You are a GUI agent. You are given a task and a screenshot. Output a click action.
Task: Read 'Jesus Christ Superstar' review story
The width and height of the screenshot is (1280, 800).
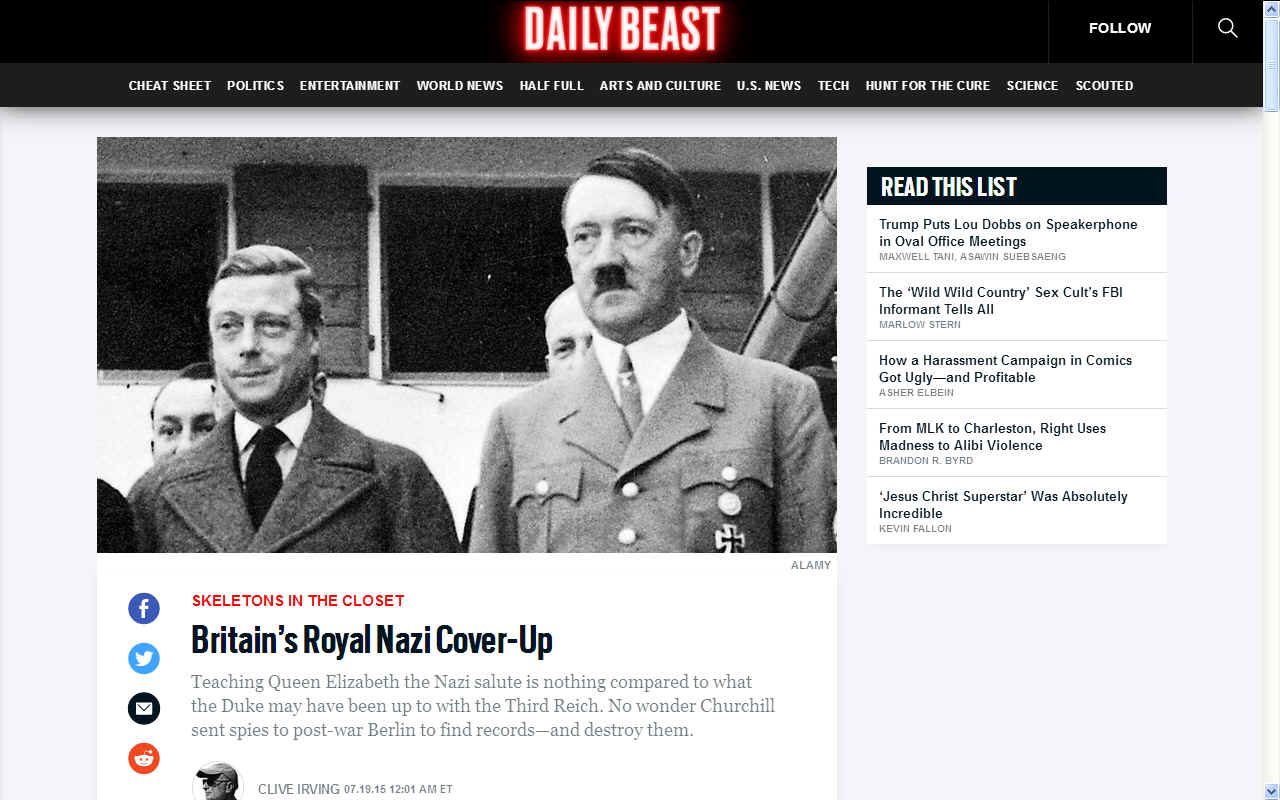pyautogui.click(x=1003, y=505)
